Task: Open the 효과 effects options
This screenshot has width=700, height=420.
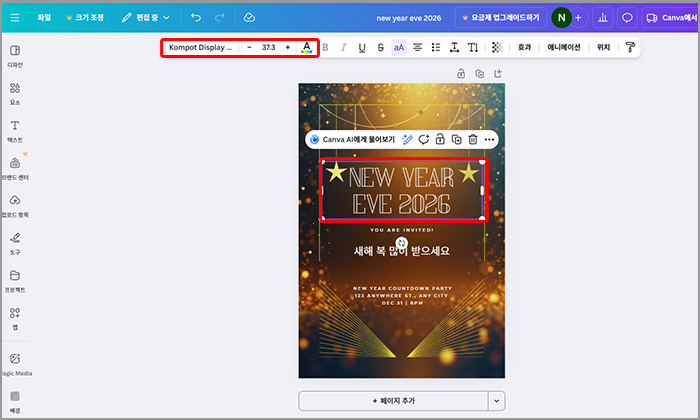Action: point(524,47)
